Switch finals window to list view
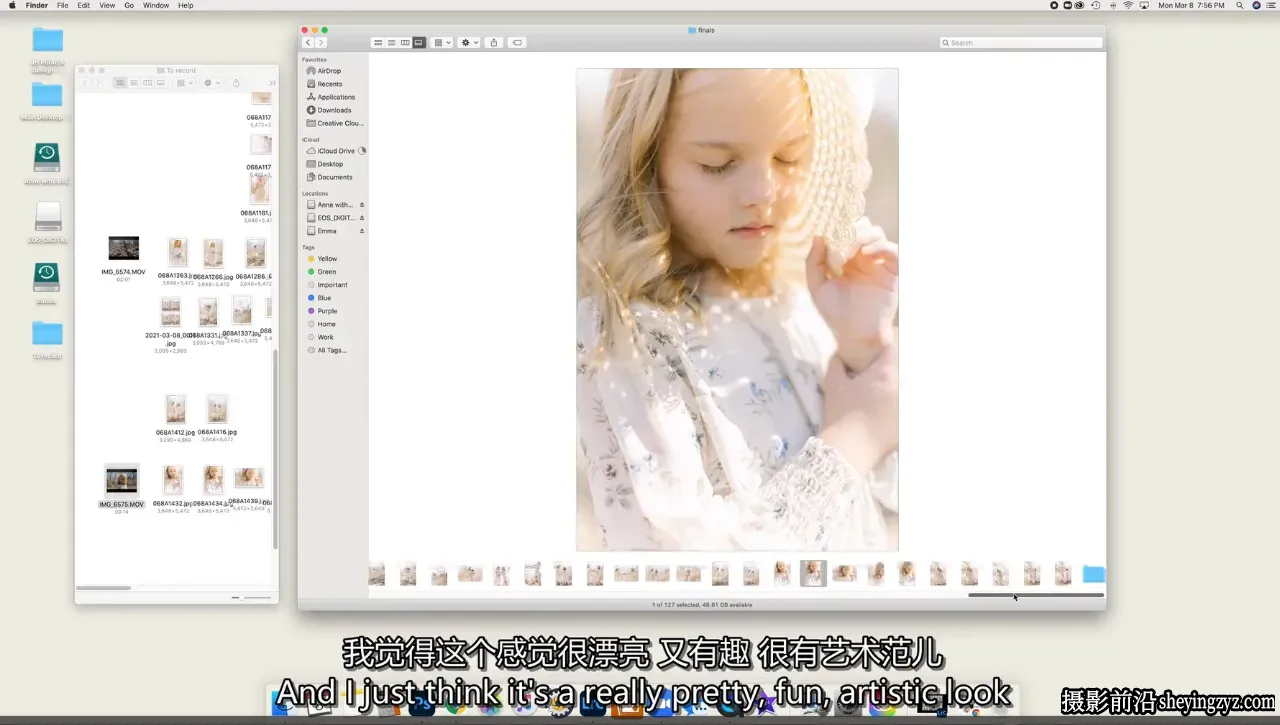Image resolution: width=1280 pixels, height=725 pixels. click(x=391, y=43)
